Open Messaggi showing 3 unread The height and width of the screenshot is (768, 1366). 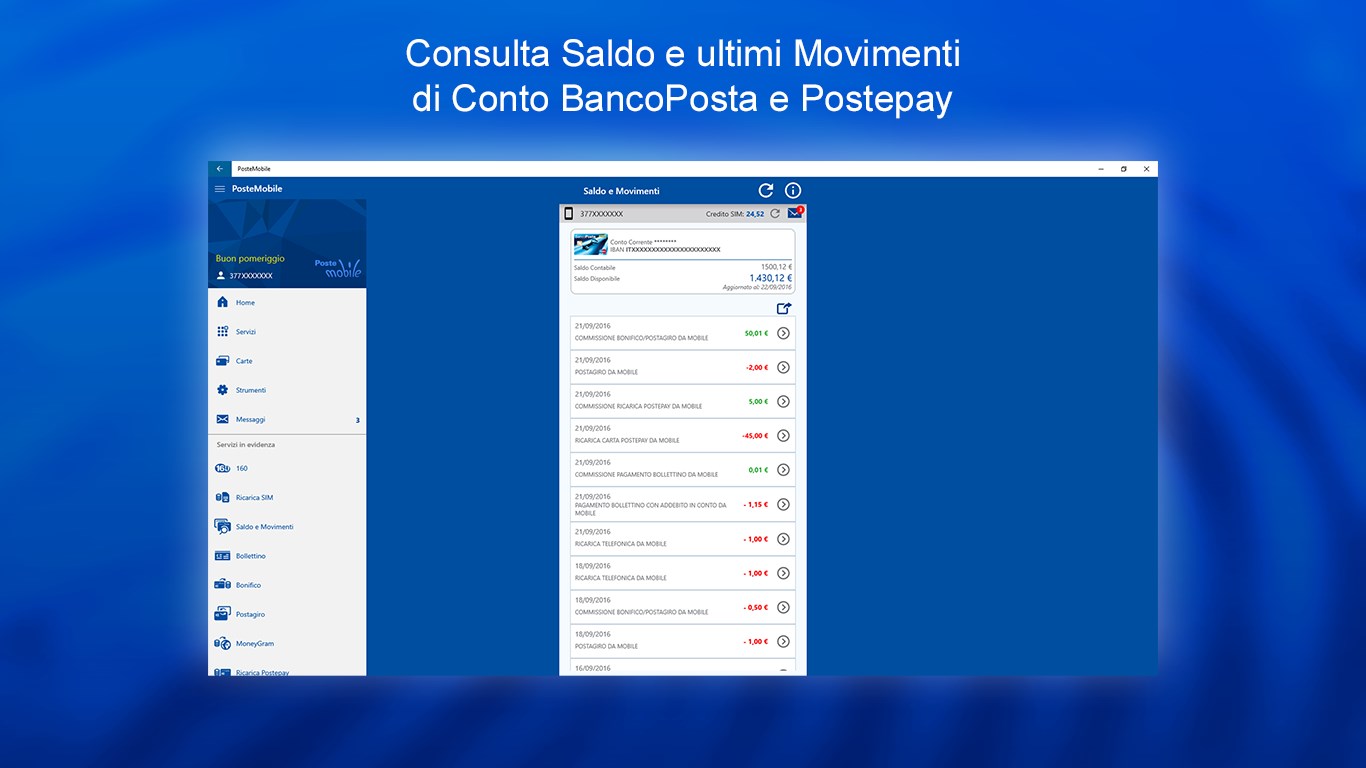tap(253, 419)
